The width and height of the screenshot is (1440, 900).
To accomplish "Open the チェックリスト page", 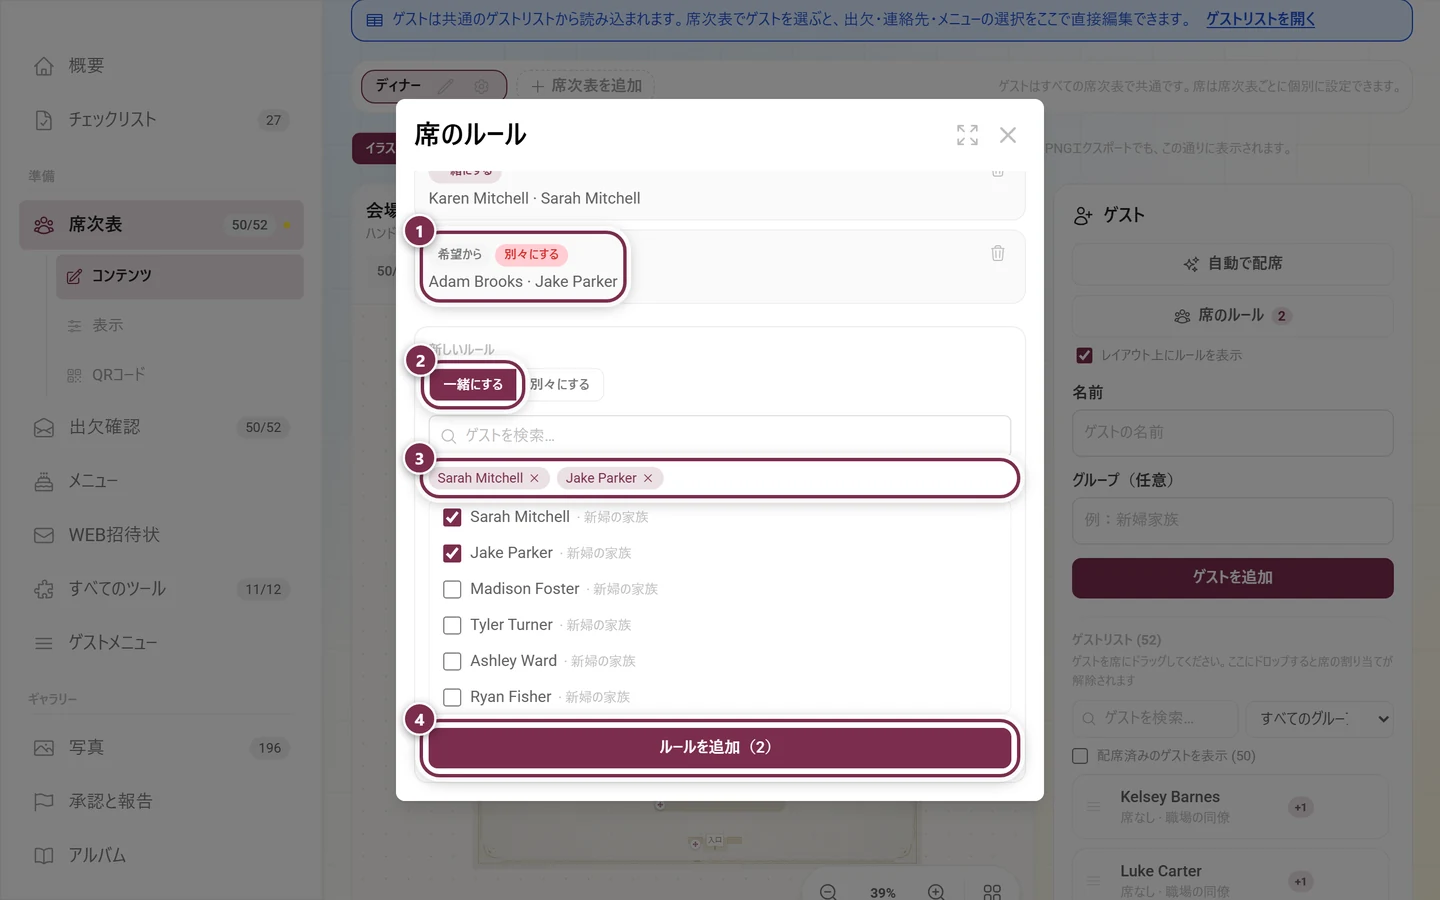I will coord(161,120).
